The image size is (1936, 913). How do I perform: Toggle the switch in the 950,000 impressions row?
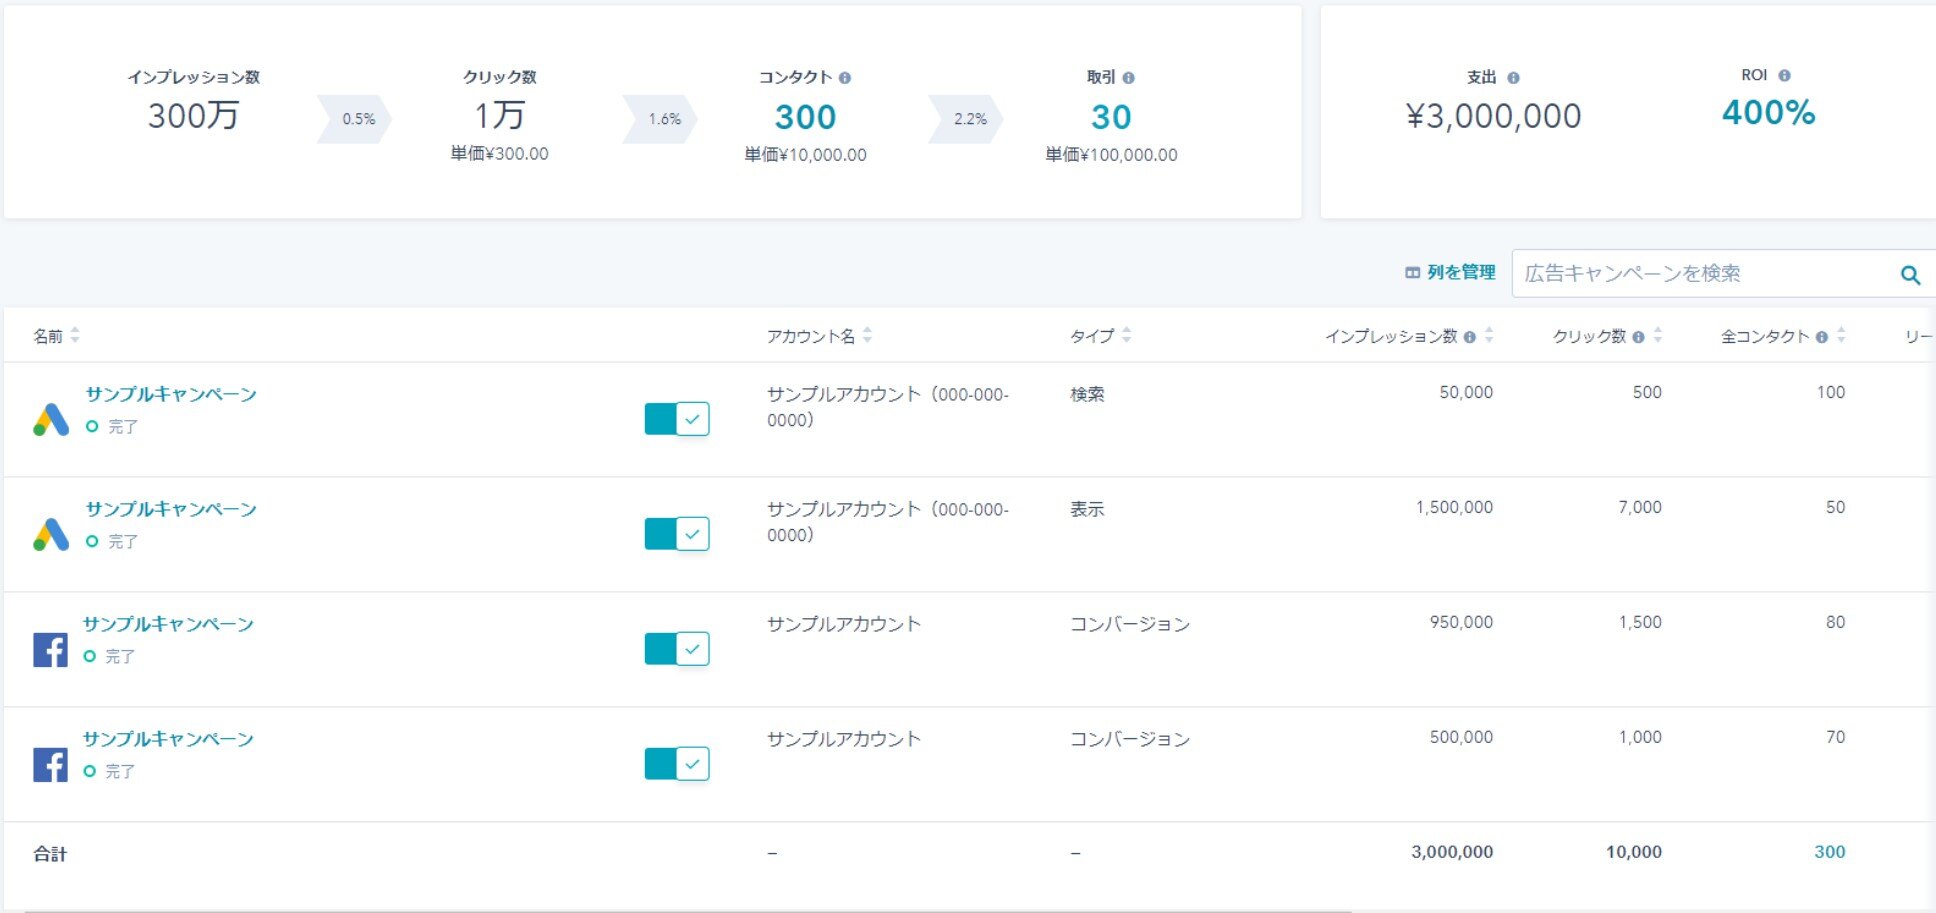[677, 649]
